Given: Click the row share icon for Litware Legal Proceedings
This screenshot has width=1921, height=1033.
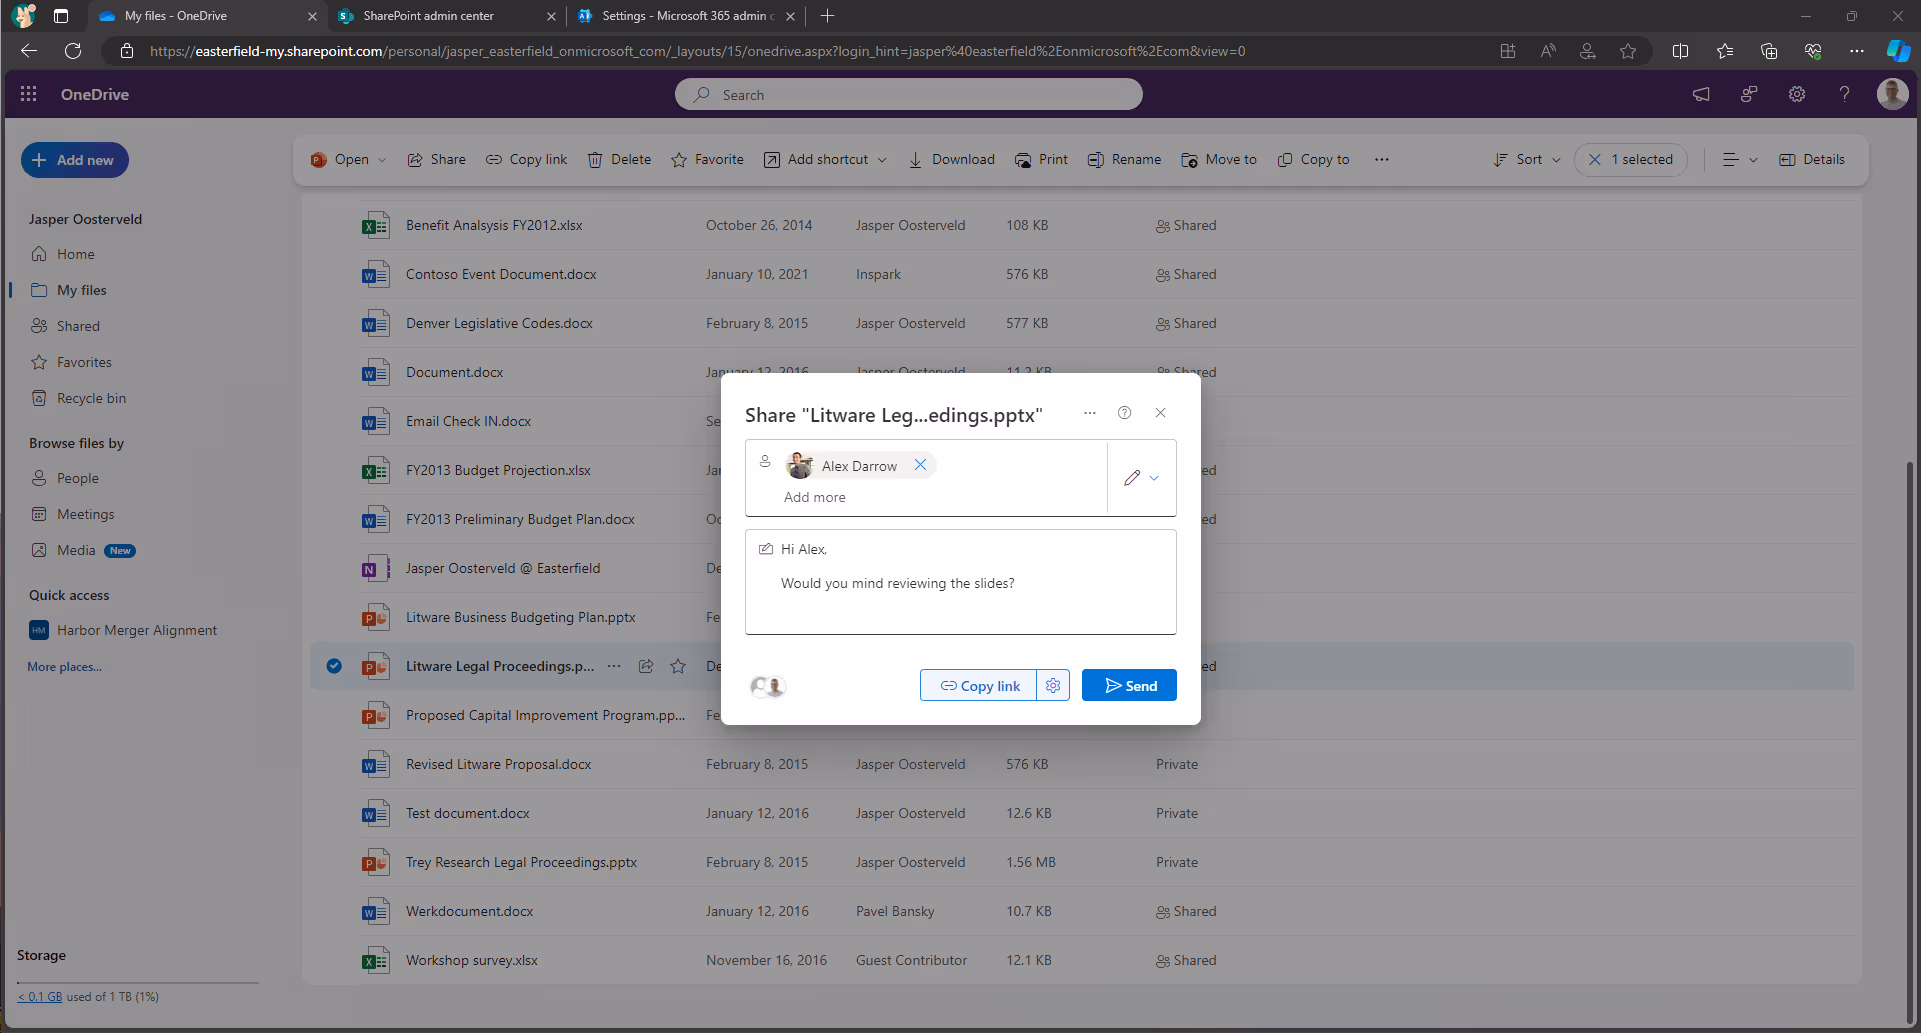Looking at the screenshot, I should [x=646, y=666].
